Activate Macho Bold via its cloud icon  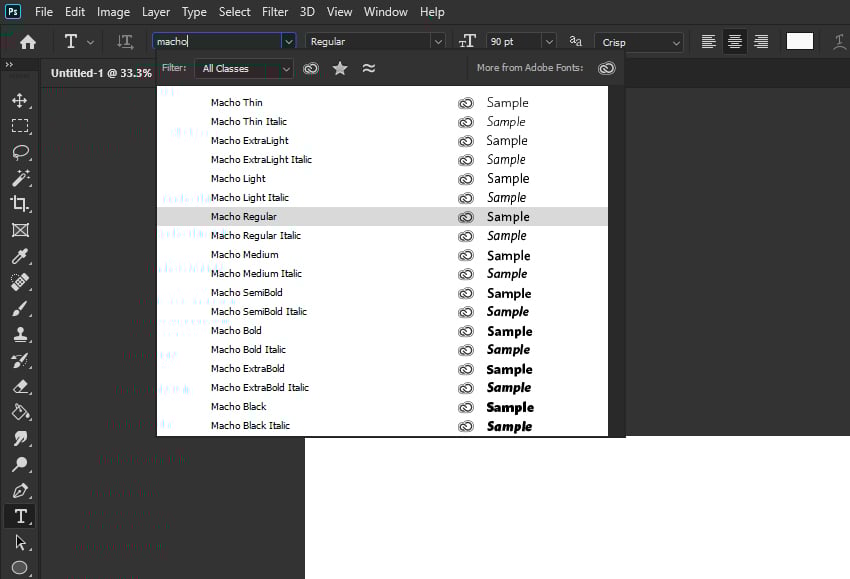465,331
